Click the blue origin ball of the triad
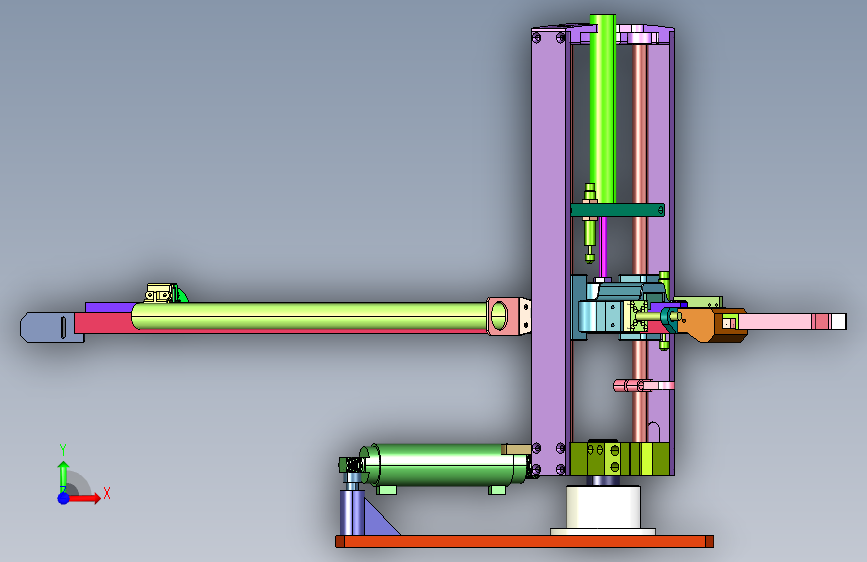Viewport: 867px width, 562px height. [x=64, y=498]
